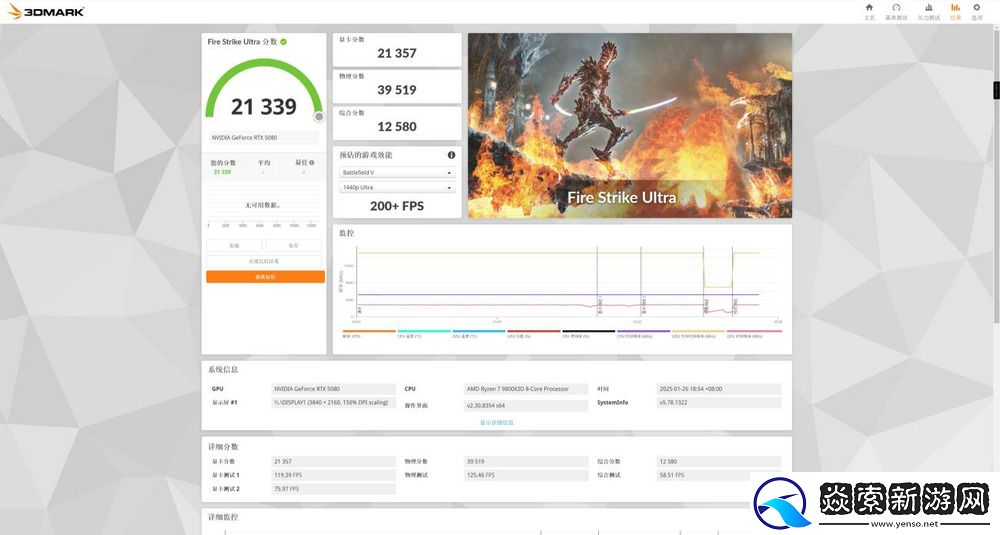Open the 1440p Ultra resolution dropdown

coord(397,188)
